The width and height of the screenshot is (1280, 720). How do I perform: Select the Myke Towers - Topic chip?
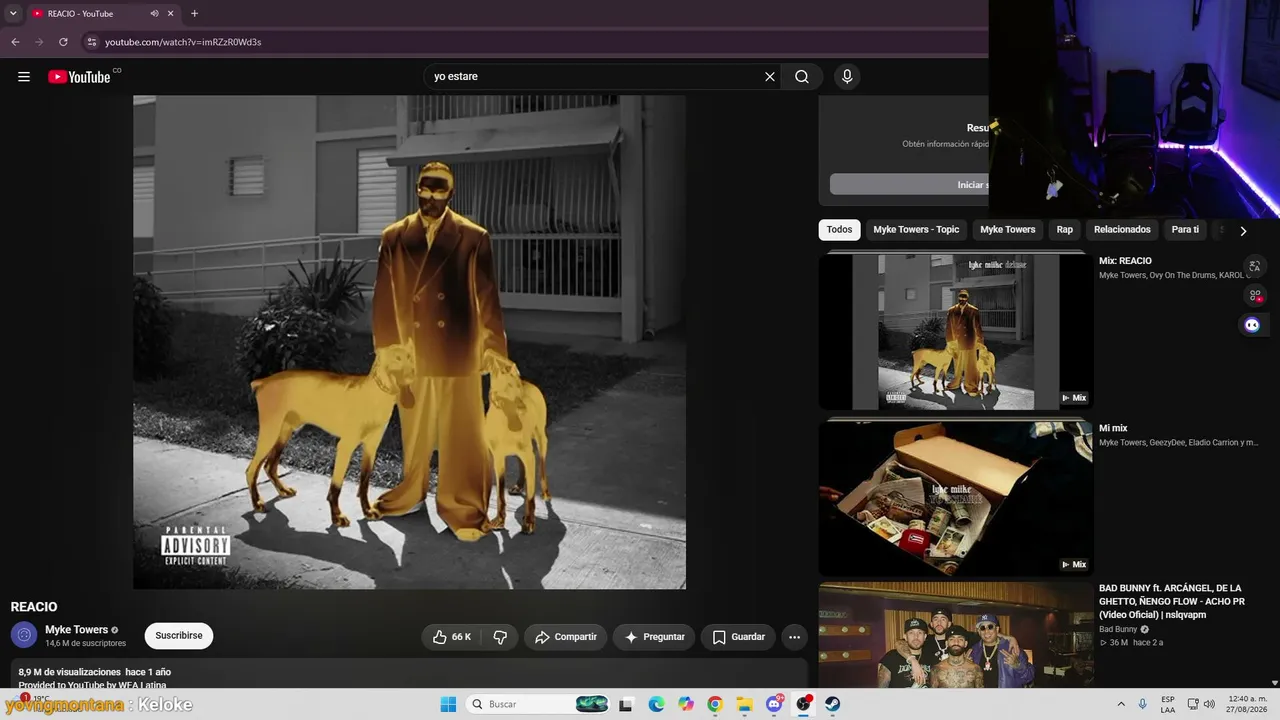(916, 230)
